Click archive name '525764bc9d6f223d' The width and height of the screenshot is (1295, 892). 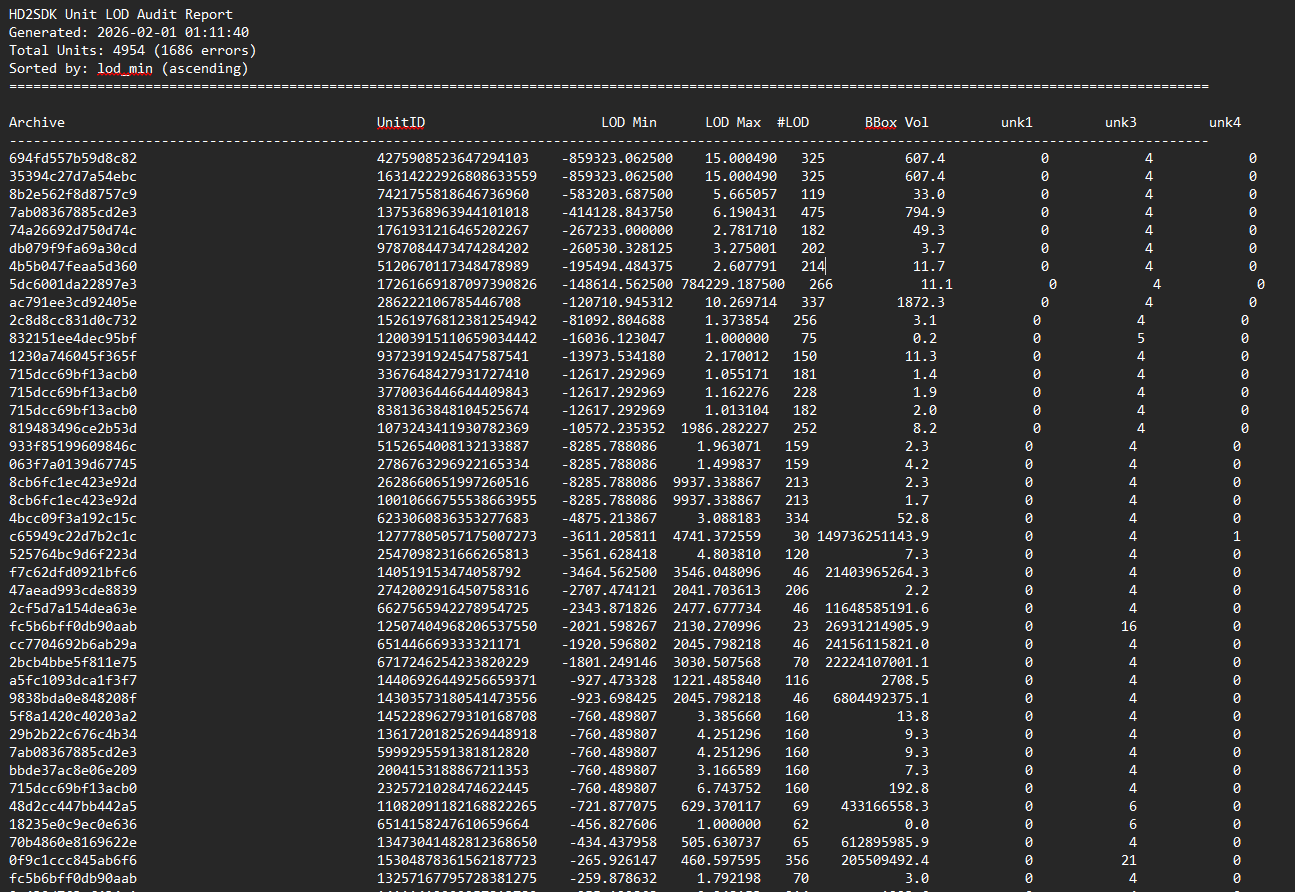coord(73,555)
